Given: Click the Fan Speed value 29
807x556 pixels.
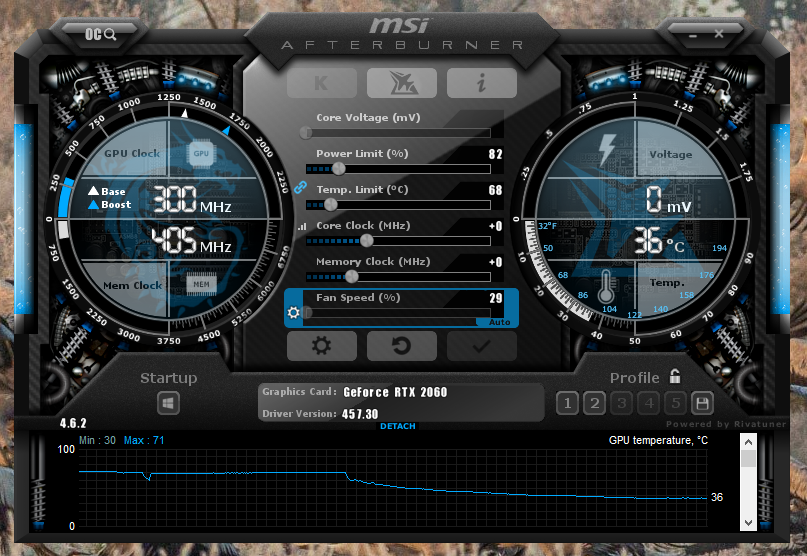Looking at the screenshot, I should tap(496, 298).
